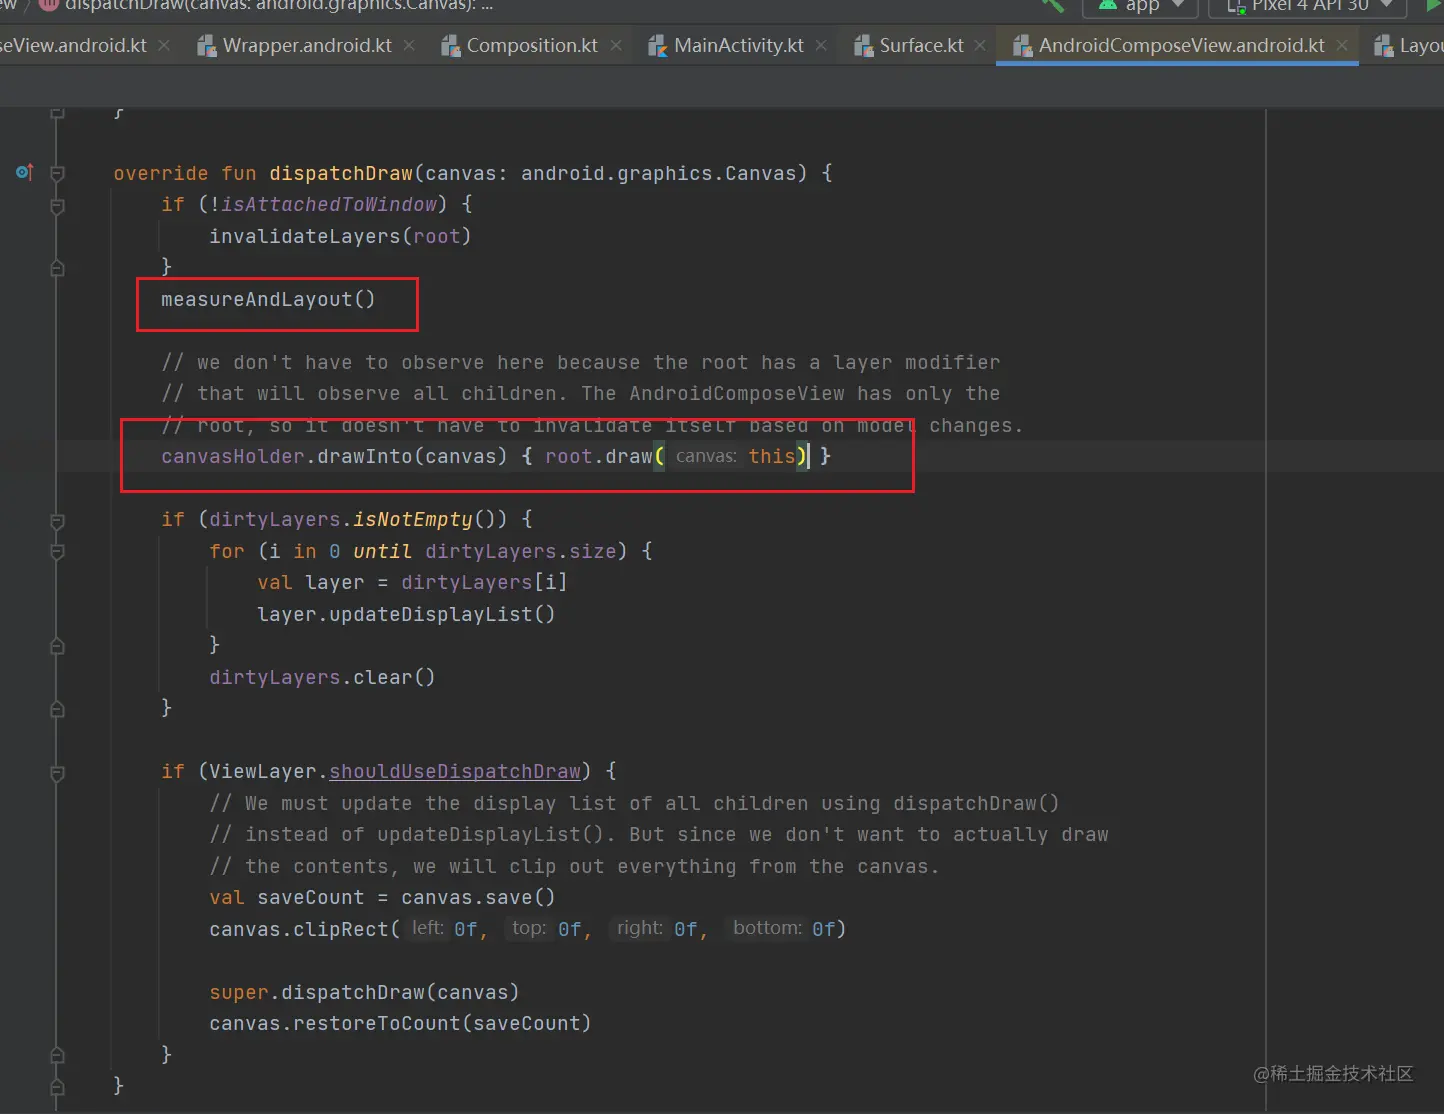Switch to the Surface.kt tab
This screenshot has height=1114, width=1444.
[921, 45]
